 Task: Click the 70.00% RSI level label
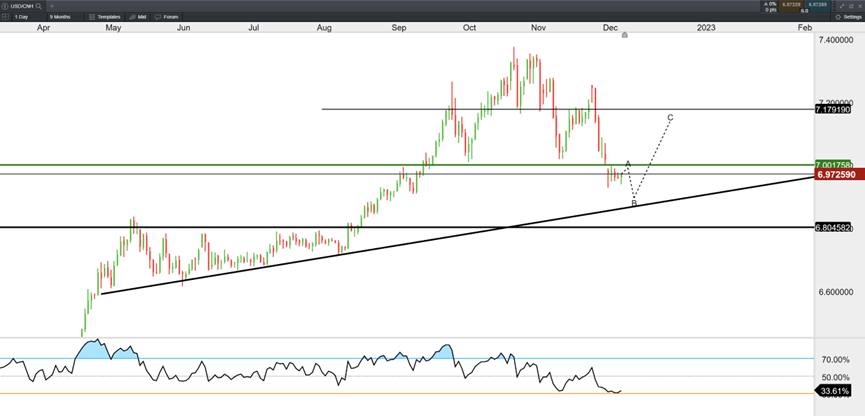[835, 360]
